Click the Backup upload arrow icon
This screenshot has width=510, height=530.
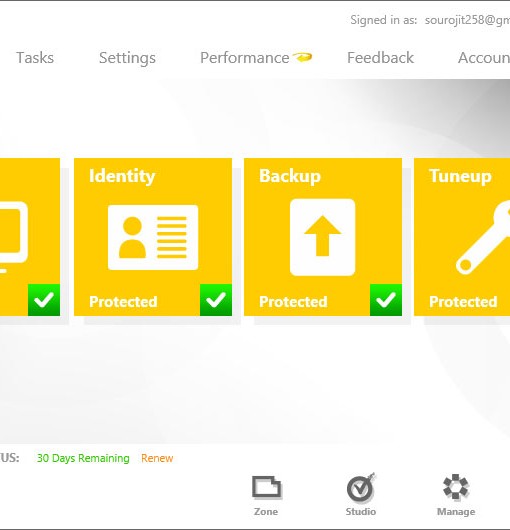[322, 237]
